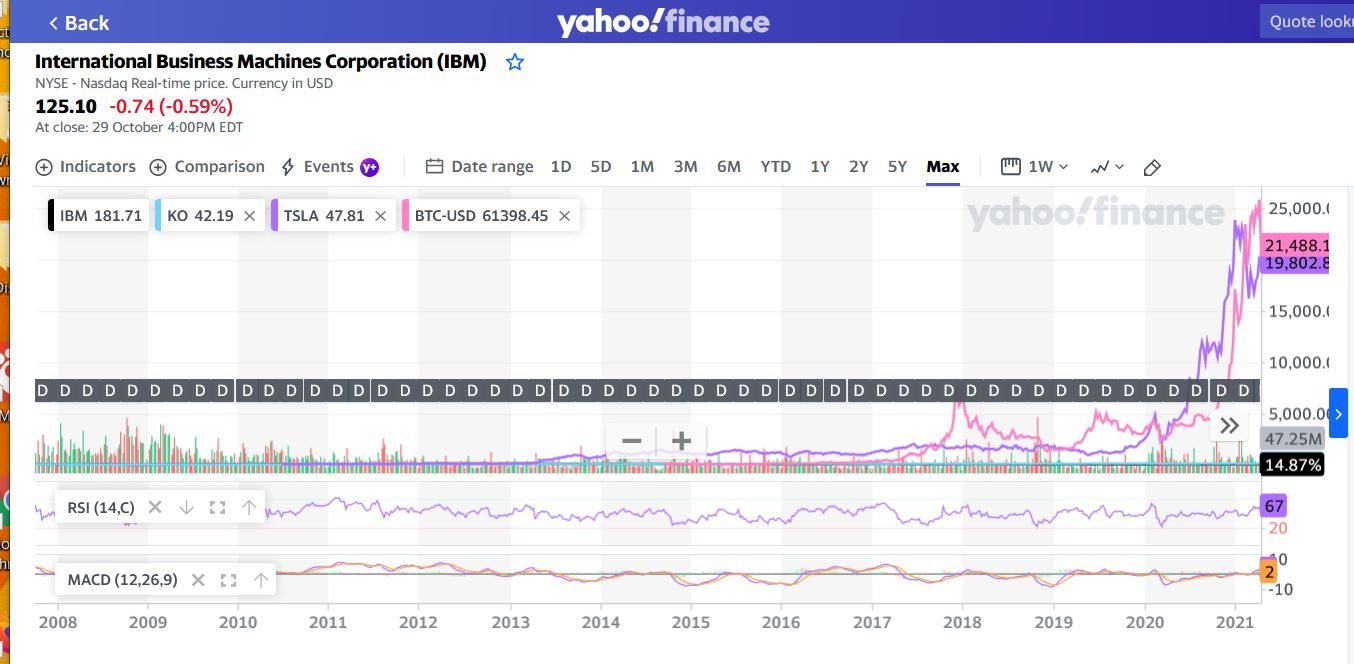Viewport: 1354px width, 664px height.
Task: Click the pink BTC-USD color bar
Action: [405, 215]
